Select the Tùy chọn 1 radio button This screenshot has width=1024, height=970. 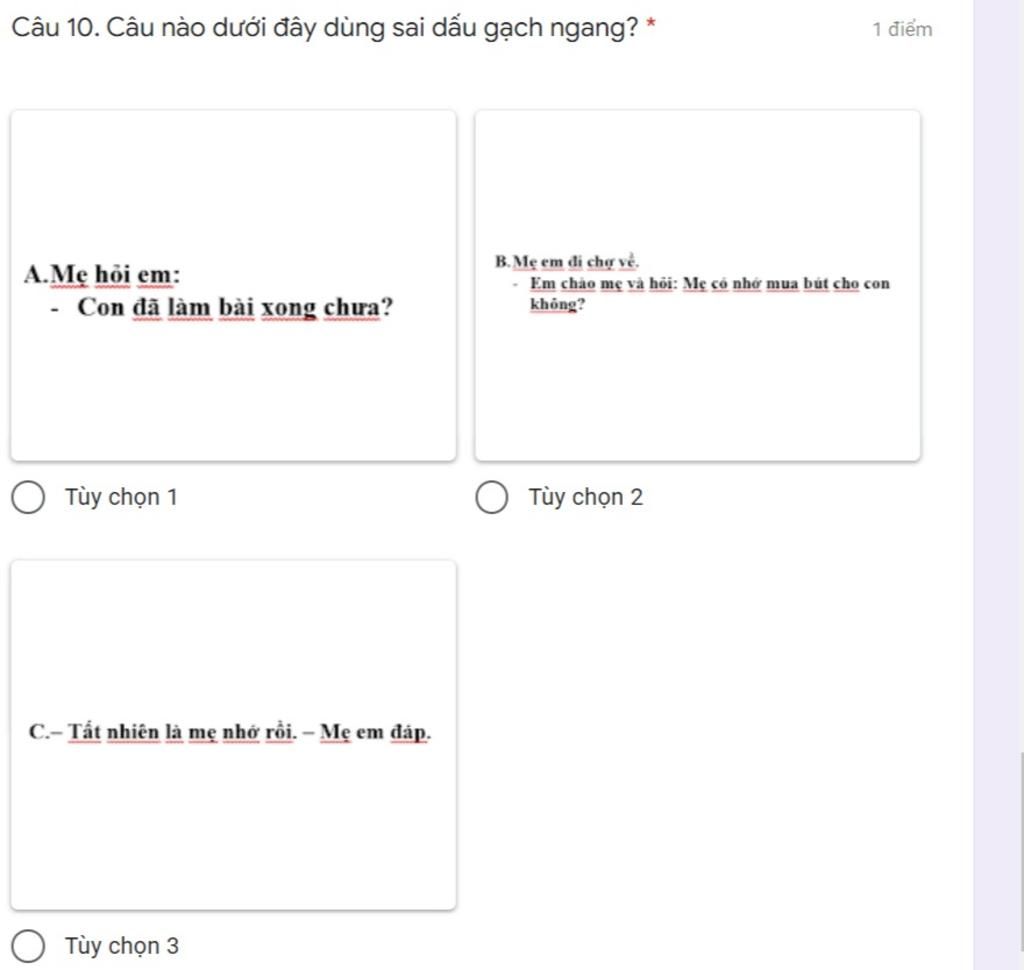pos(28,498)
